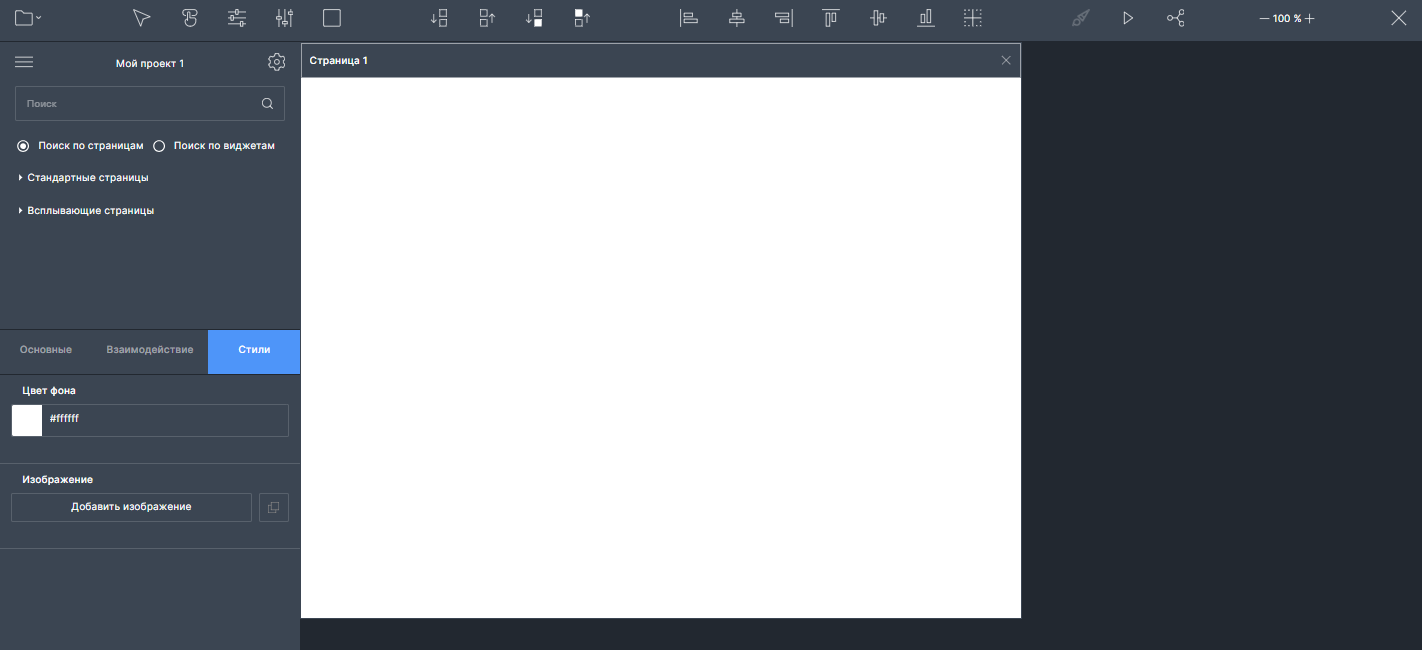Open project settings gear icon
This screenshot has width=1422, height=650.
[x=277, y=63]
